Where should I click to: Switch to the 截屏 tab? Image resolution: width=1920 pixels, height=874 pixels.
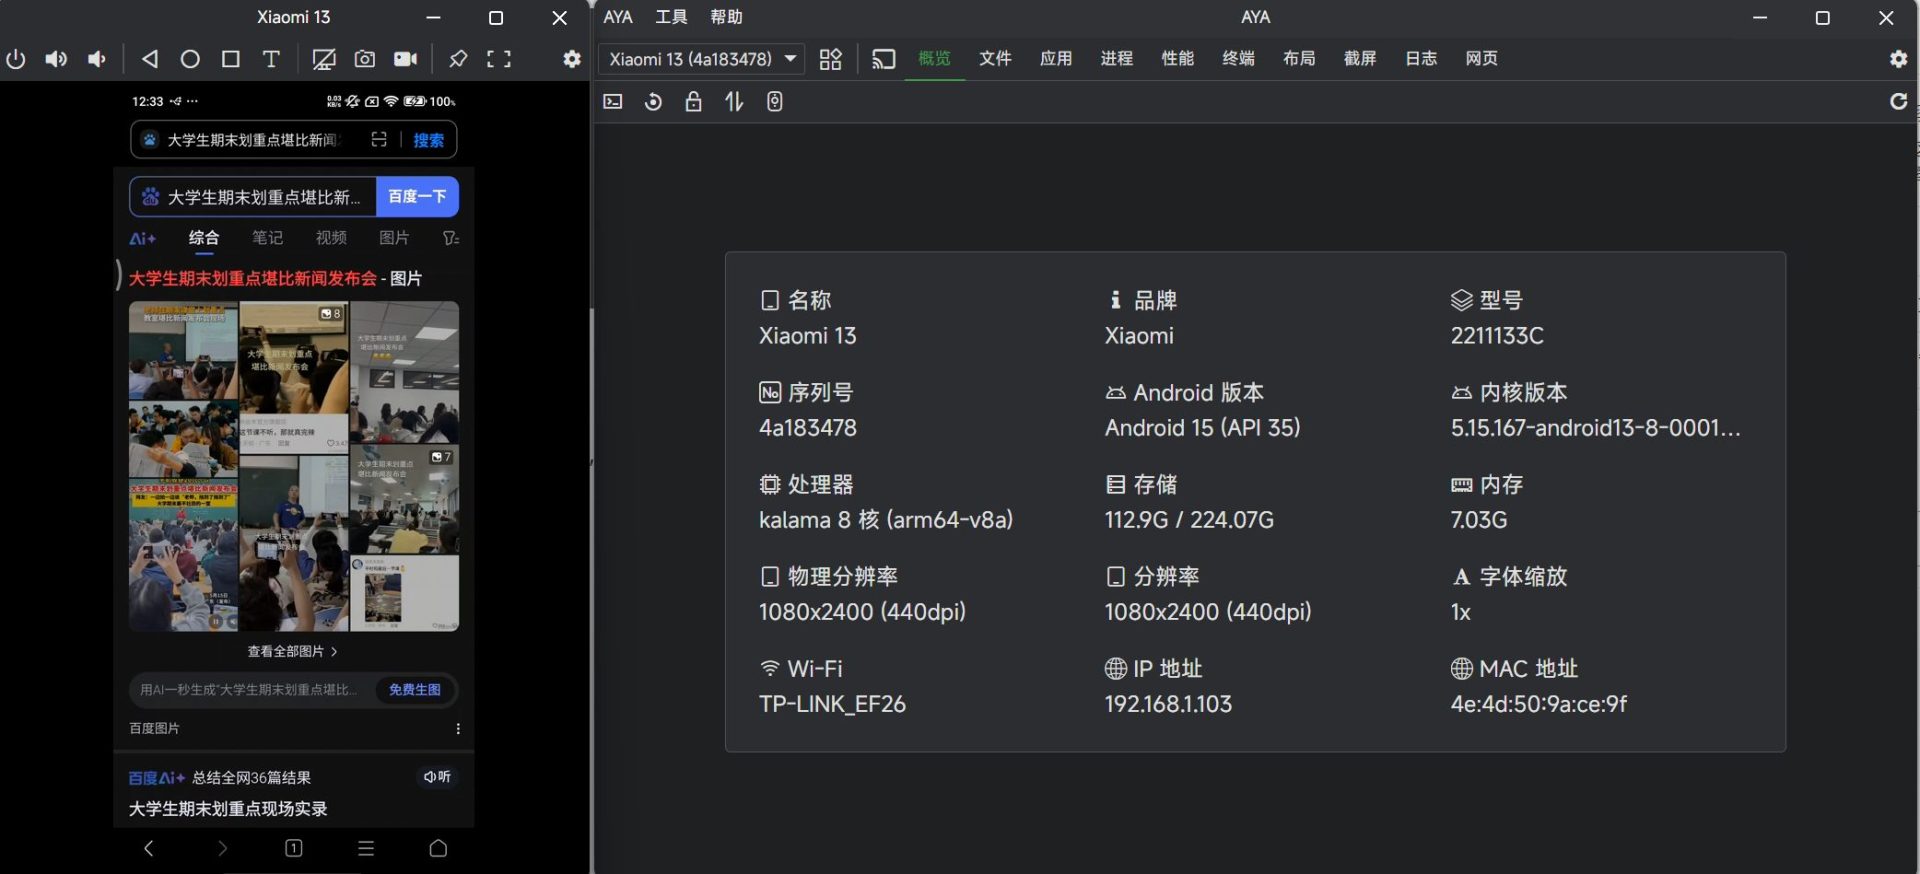point(1360,58)
